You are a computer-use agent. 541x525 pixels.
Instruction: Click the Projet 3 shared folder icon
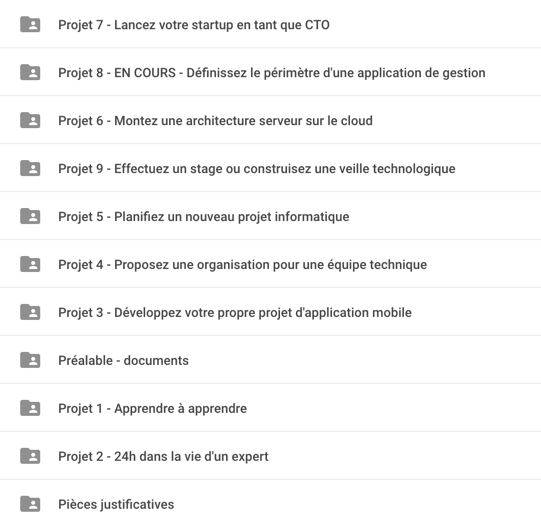[x=30, y=312]
